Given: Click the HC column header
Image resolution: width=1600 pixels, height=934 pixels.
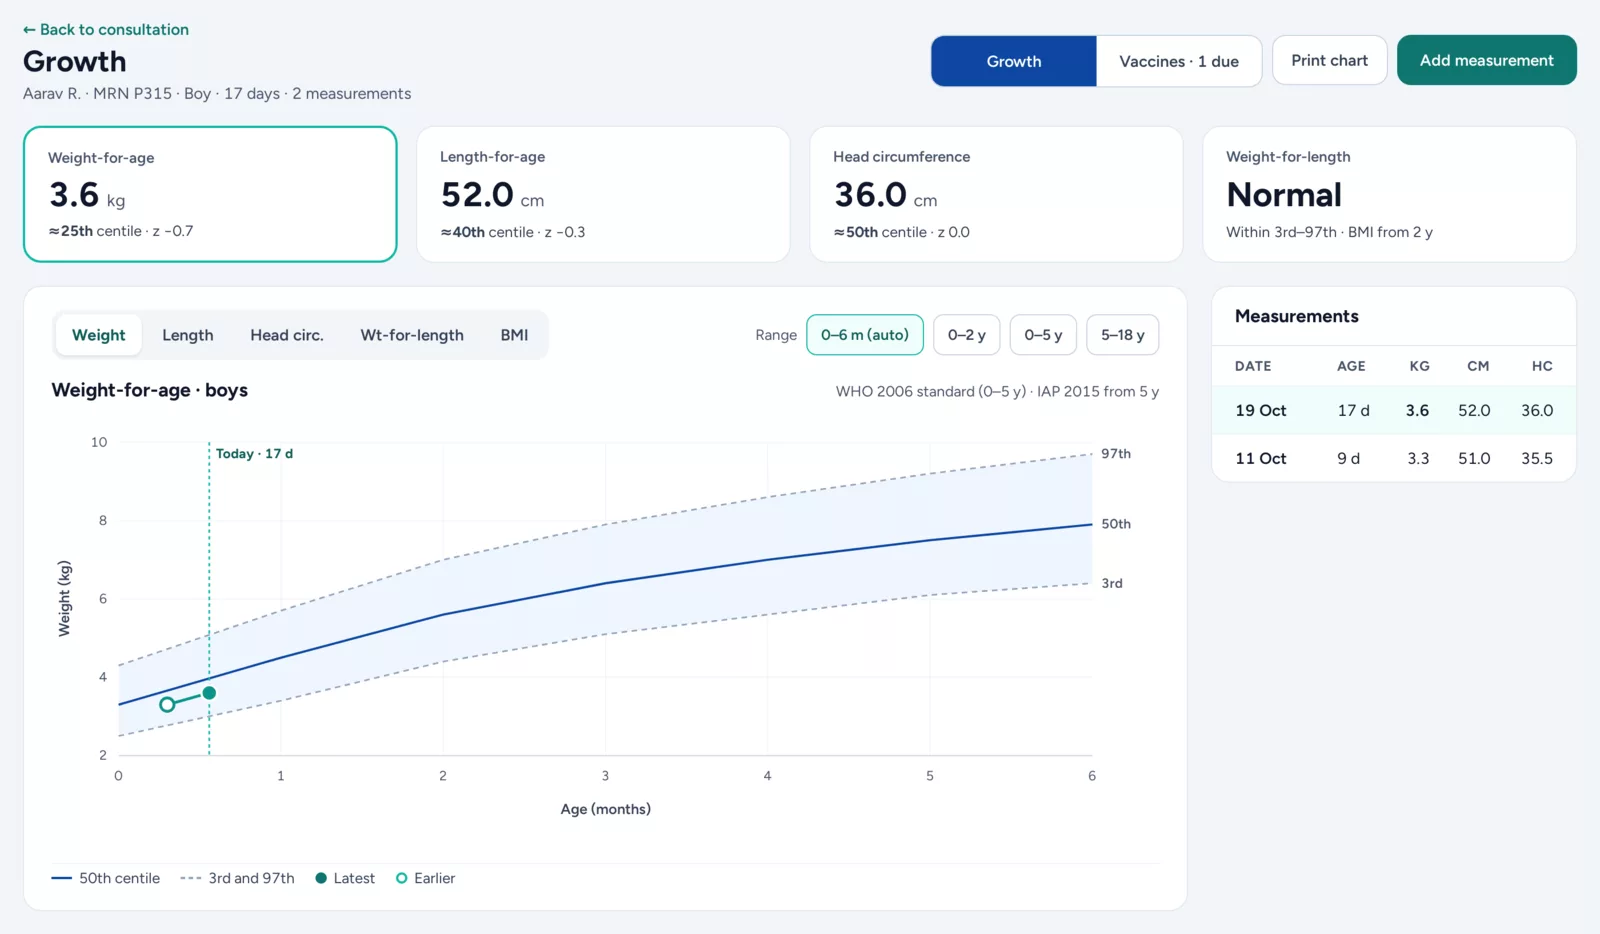Looking at the screenshot, I should click(x=1542, y=366).
